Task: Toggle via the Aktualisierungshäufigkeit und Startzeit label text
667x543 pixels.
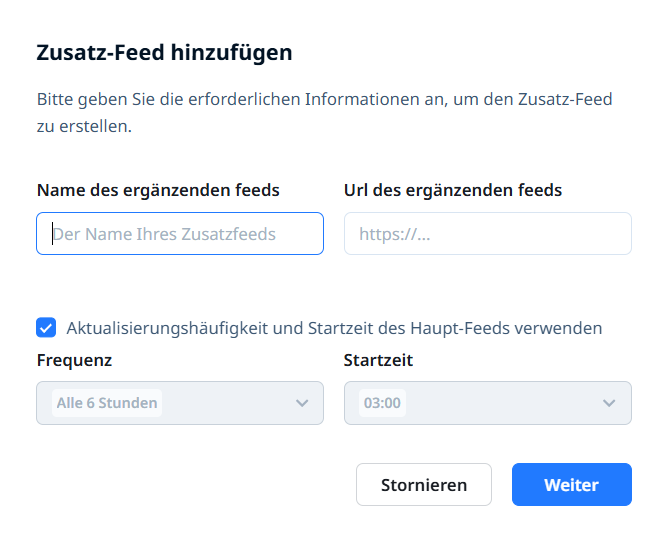Action: pyautogui.click(x=334, y=328)
